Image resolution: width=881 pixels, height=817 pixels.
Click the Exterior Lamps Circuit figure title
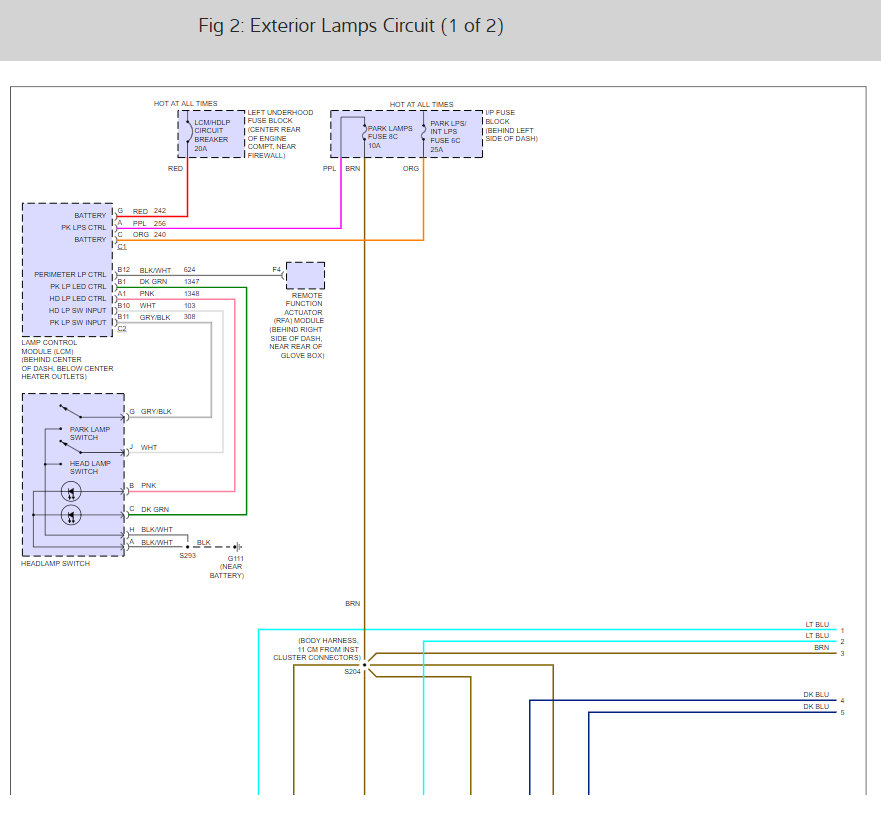(x=351, y=27)
